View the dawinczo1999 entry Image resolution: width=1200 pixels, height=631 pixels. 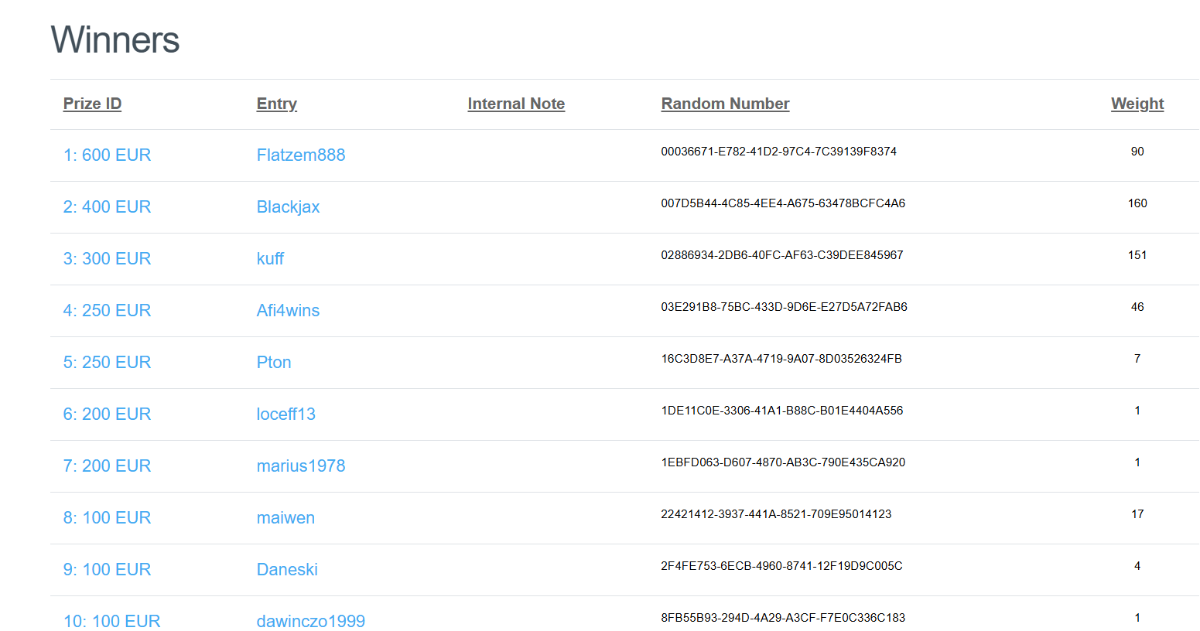coord(311,621)
